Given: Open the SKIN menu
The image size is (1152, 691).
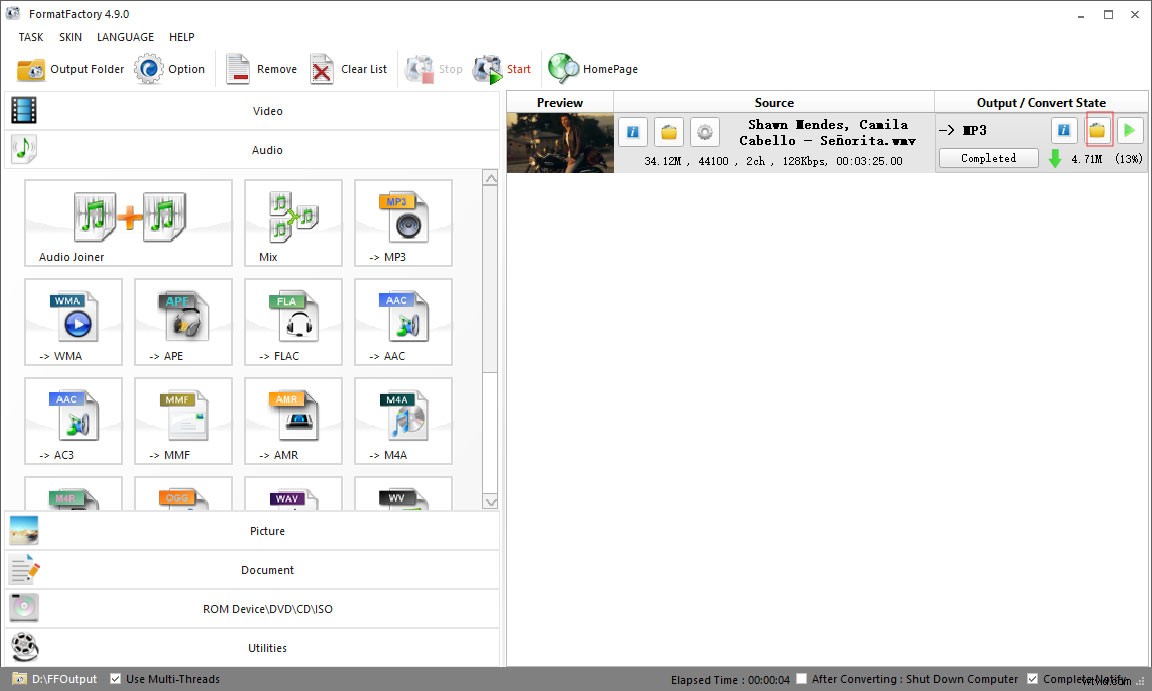Looking at the screenshot, I should [x=69, y=37].
